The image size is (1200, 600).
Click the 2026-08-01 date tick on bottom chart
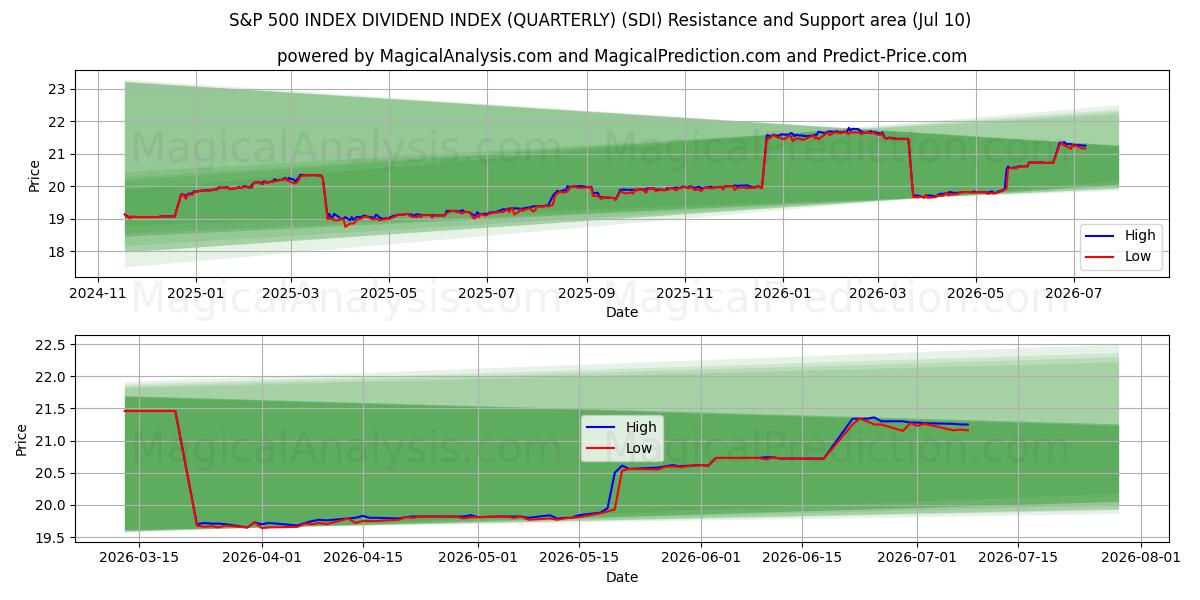(1141, 559)
